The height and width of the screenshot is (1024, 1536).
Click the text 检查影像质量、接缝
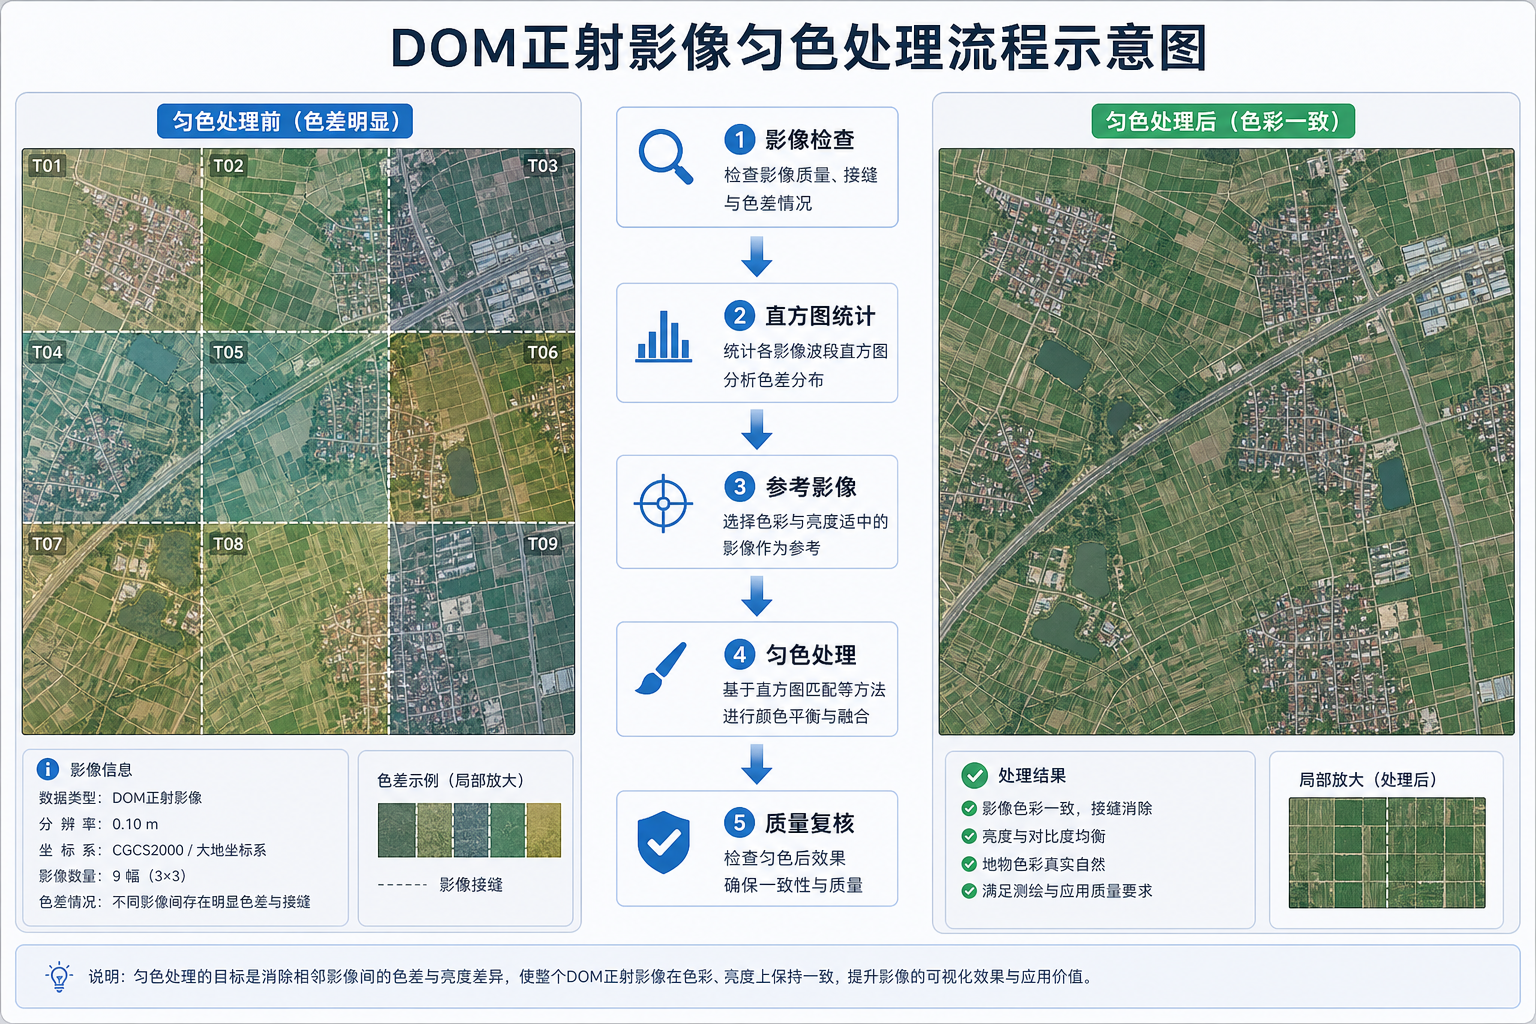(801, 175)
